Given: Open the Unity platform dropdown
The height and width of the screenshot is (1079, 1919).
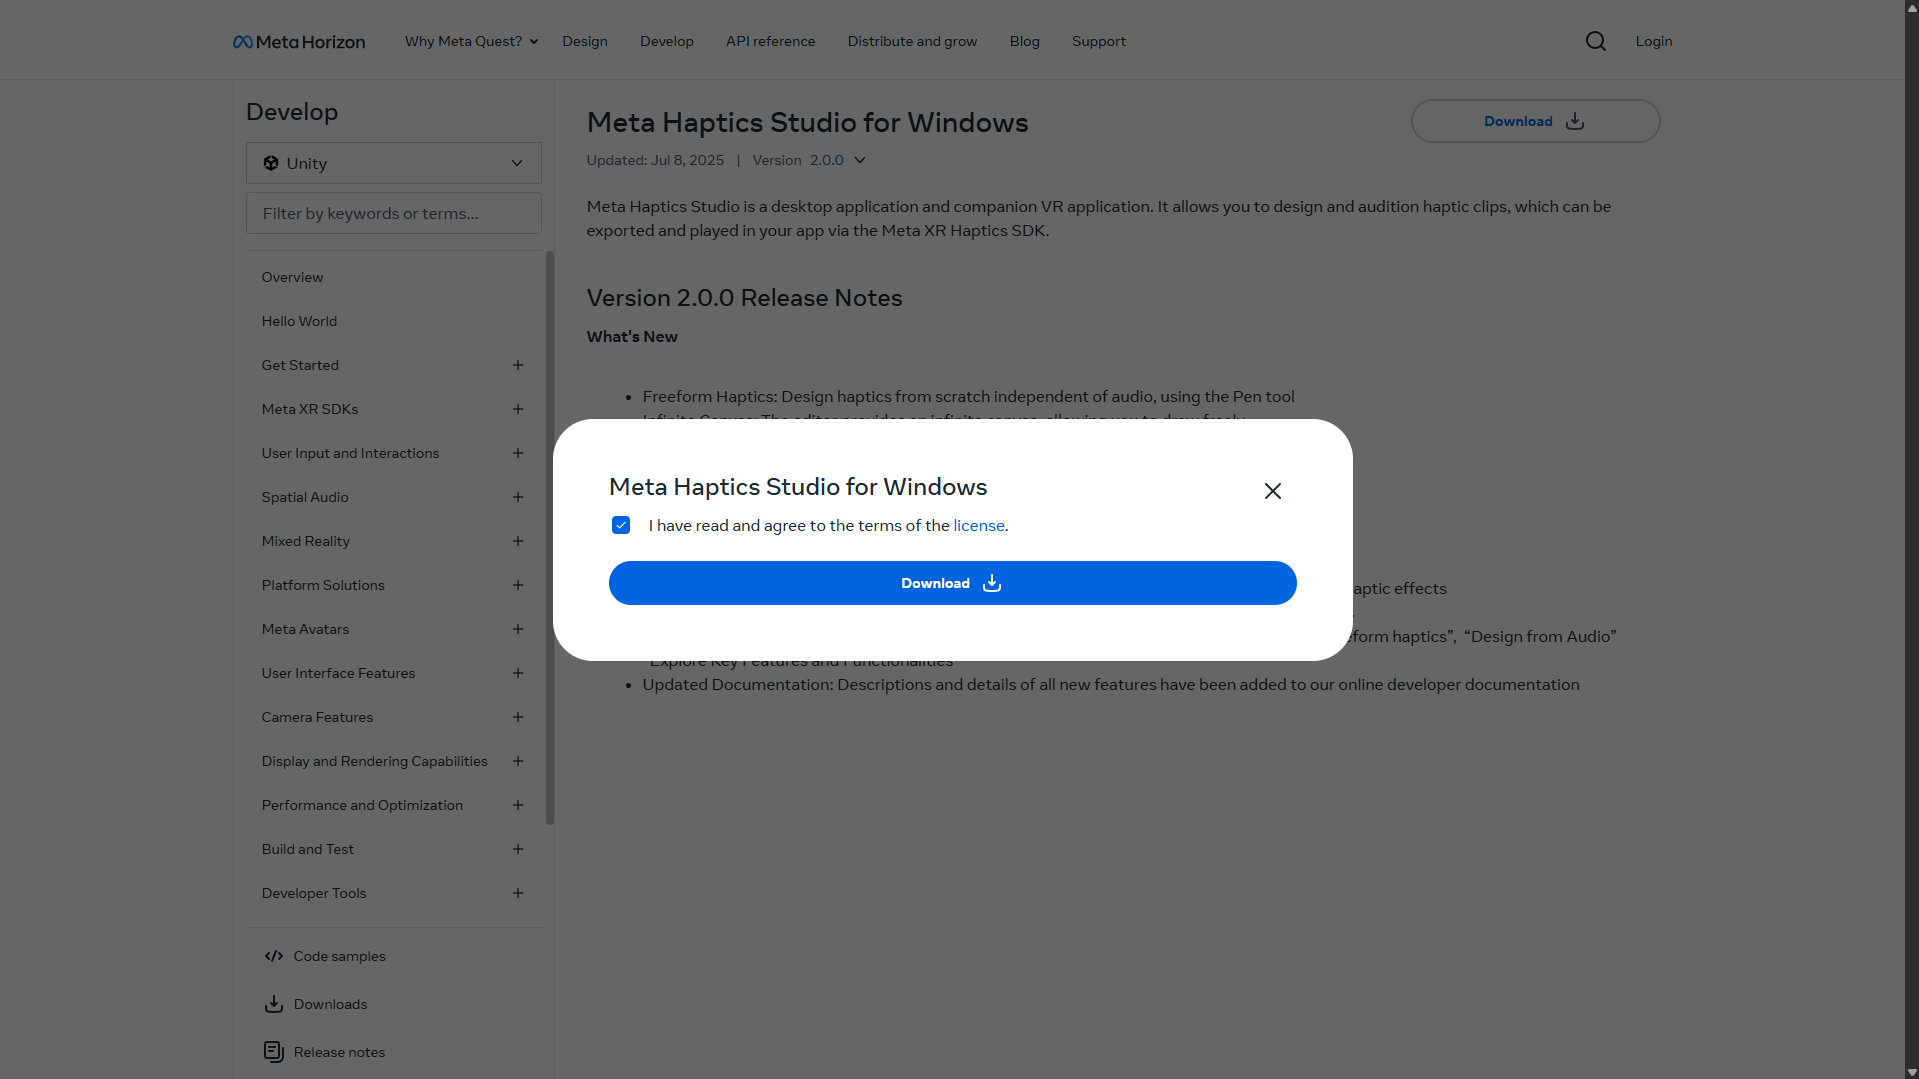Looking at the screenshot, I should pos(394,163).
